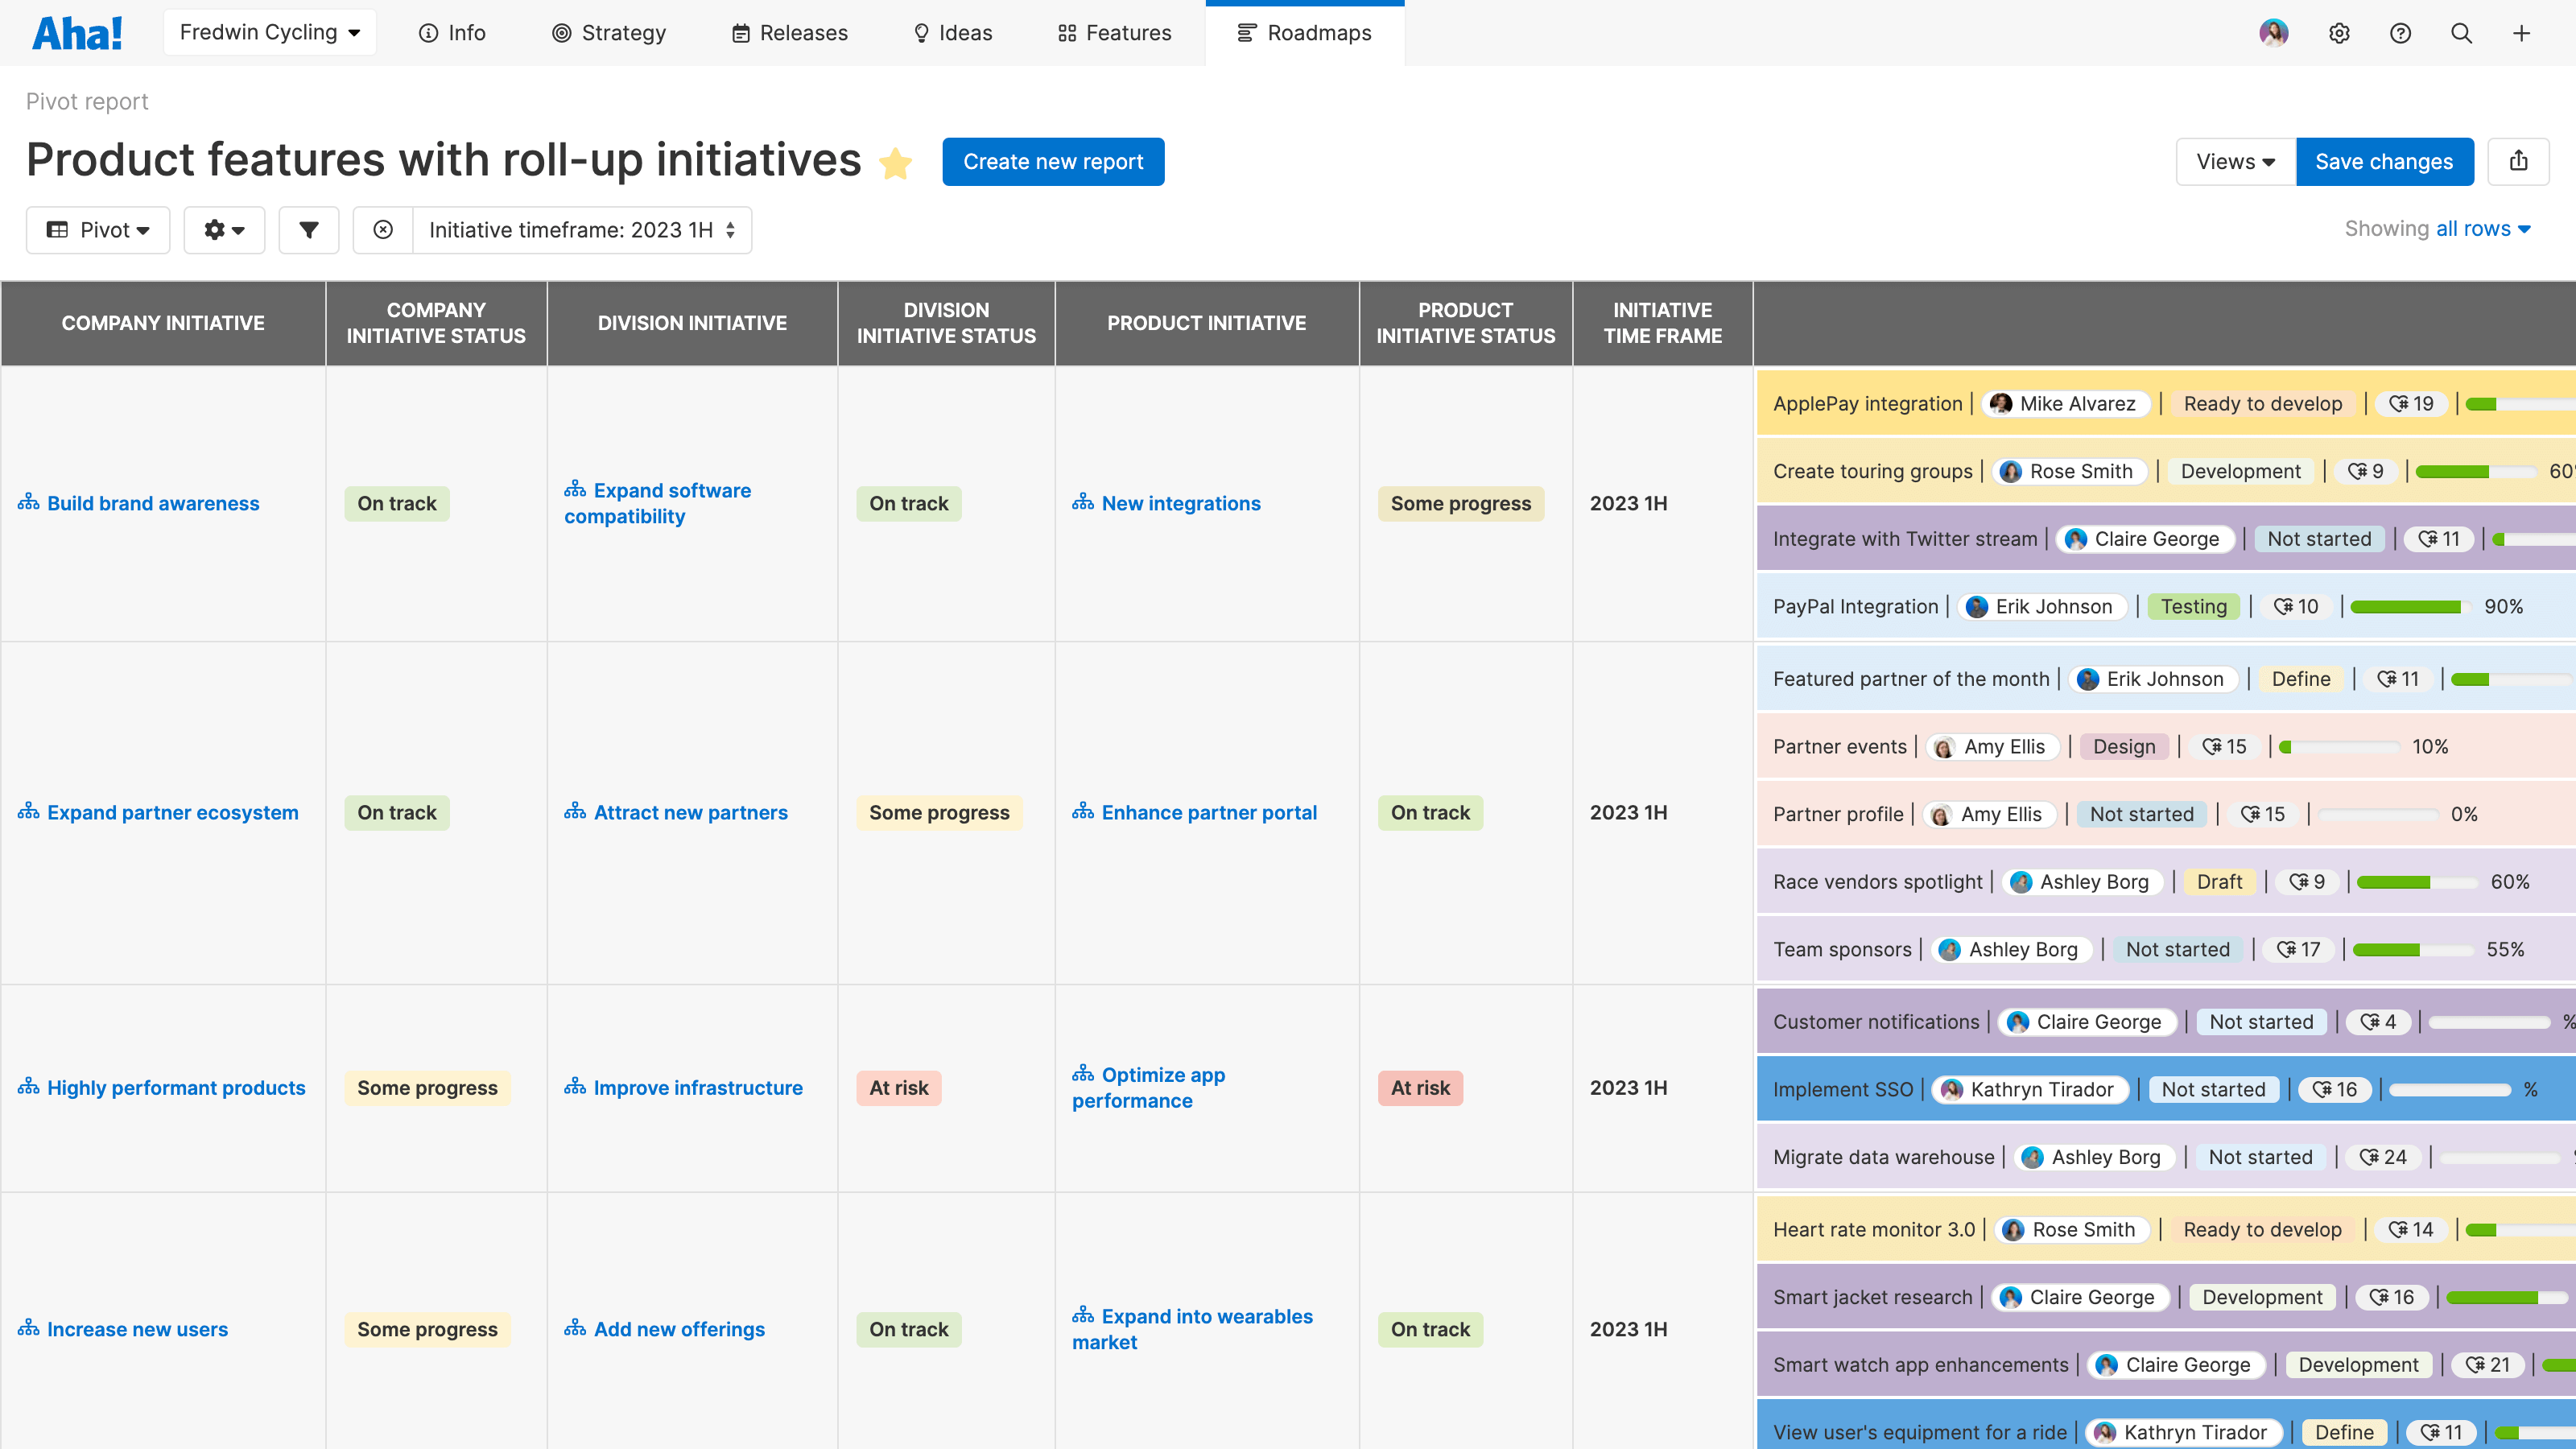This screenshot has height=1449, width=2576.
Task: Open the filter funnel icon
Action: pos(309,229)
